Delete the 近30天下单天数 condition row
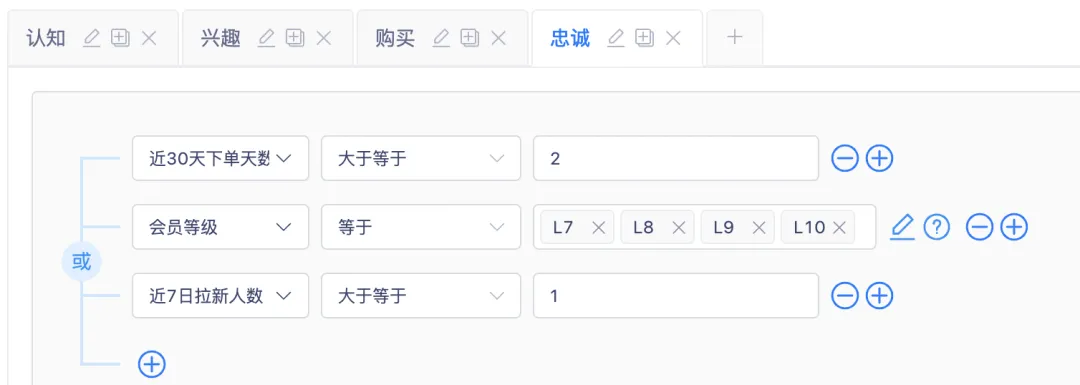This screenshot has width=1080, height=385. (x=844, y=158)
